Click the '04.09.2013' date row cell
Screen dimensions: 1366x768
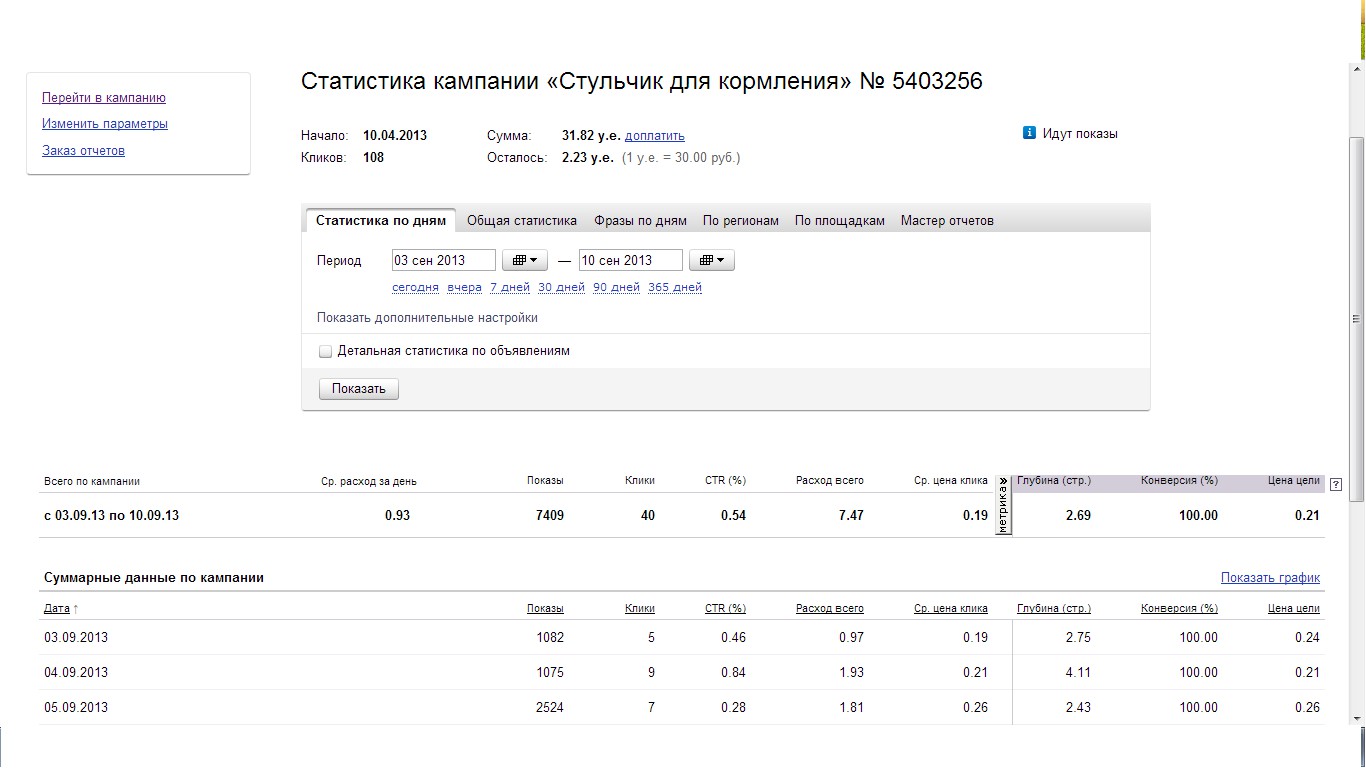76,673
